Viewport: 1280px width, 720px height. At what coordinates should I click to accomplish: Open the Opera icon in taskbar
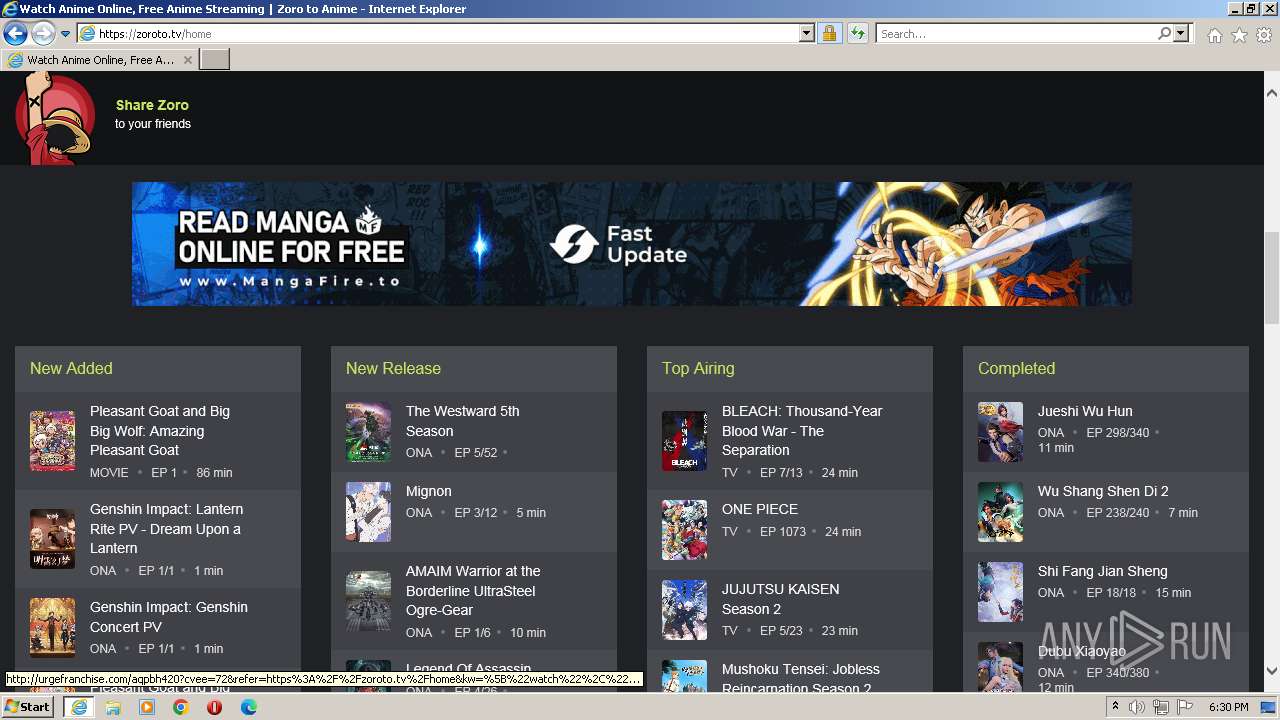pyautogui.click(x=215, y=707)
